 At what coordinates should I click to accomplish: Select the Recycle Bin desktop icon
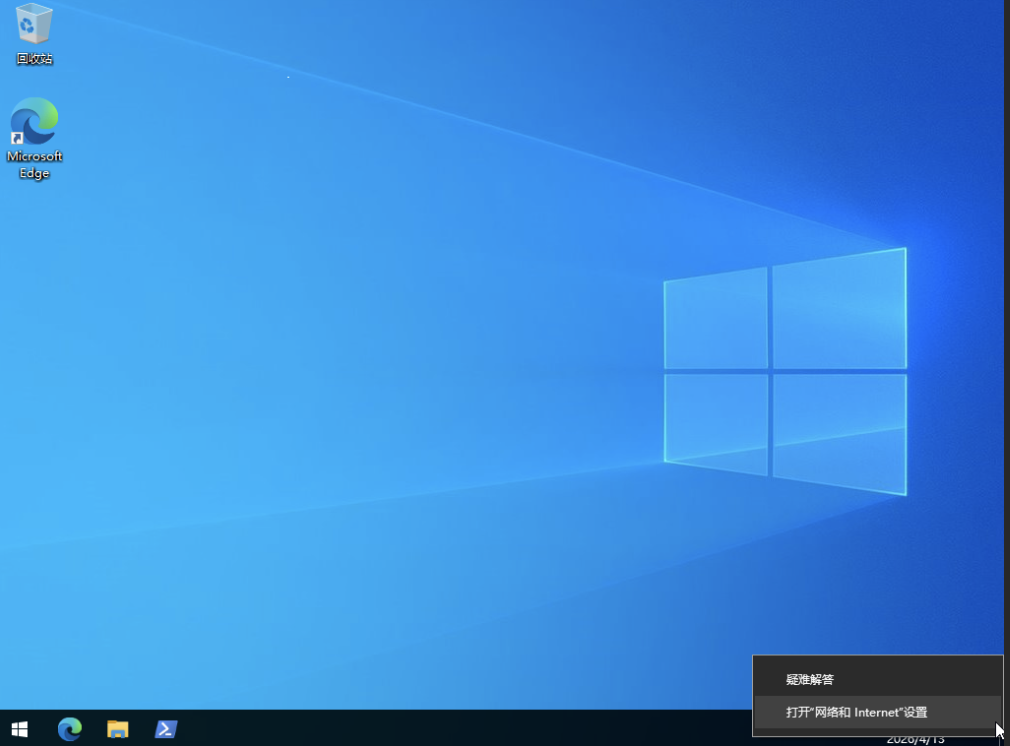(34, 24)
